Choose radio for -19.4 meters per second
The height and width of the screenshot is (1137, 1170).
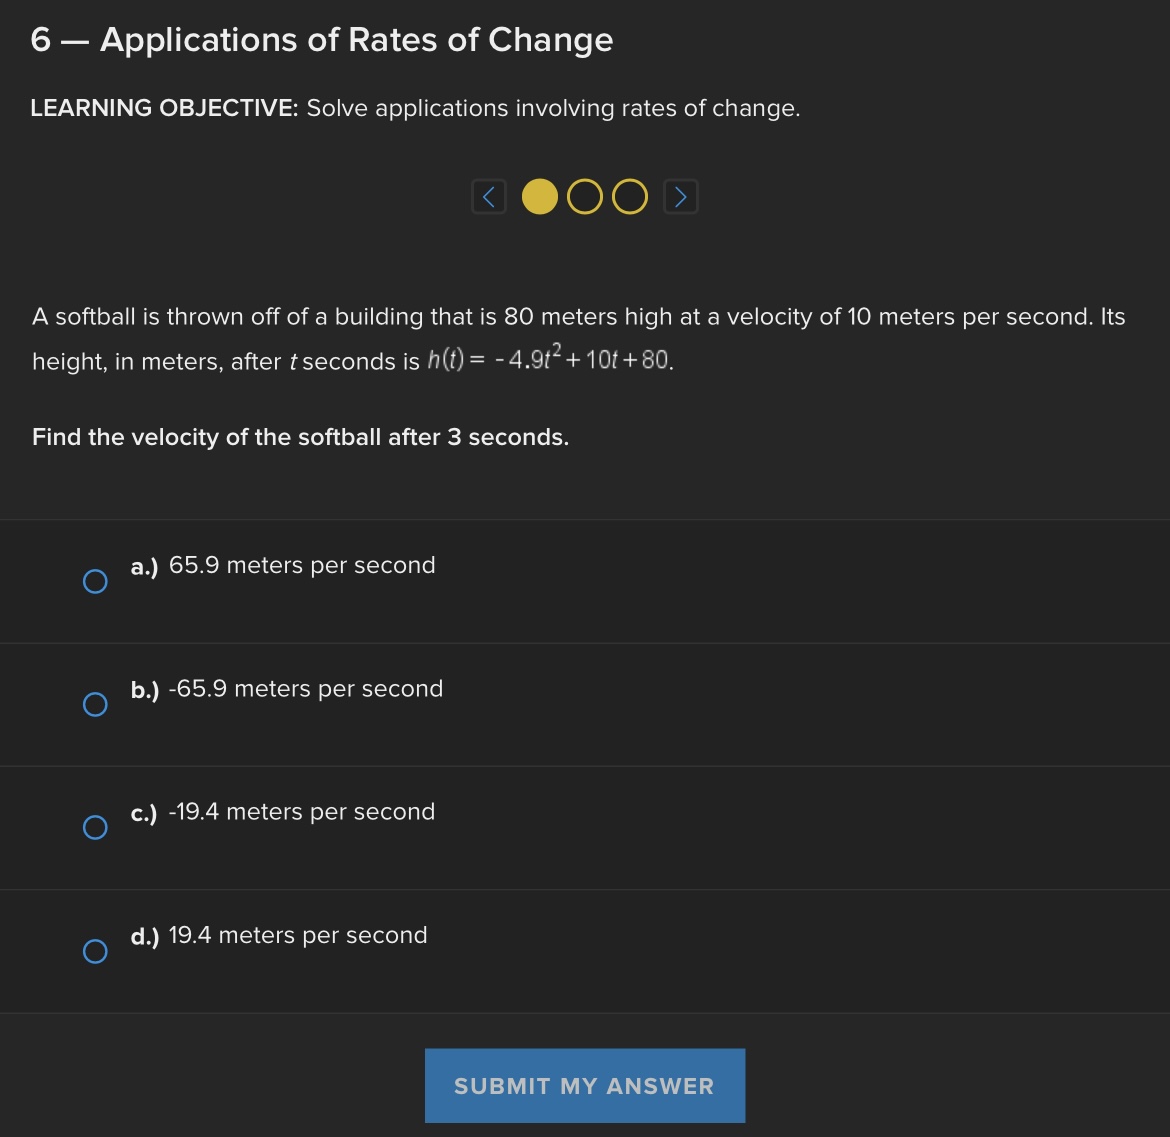coord(95,827)
